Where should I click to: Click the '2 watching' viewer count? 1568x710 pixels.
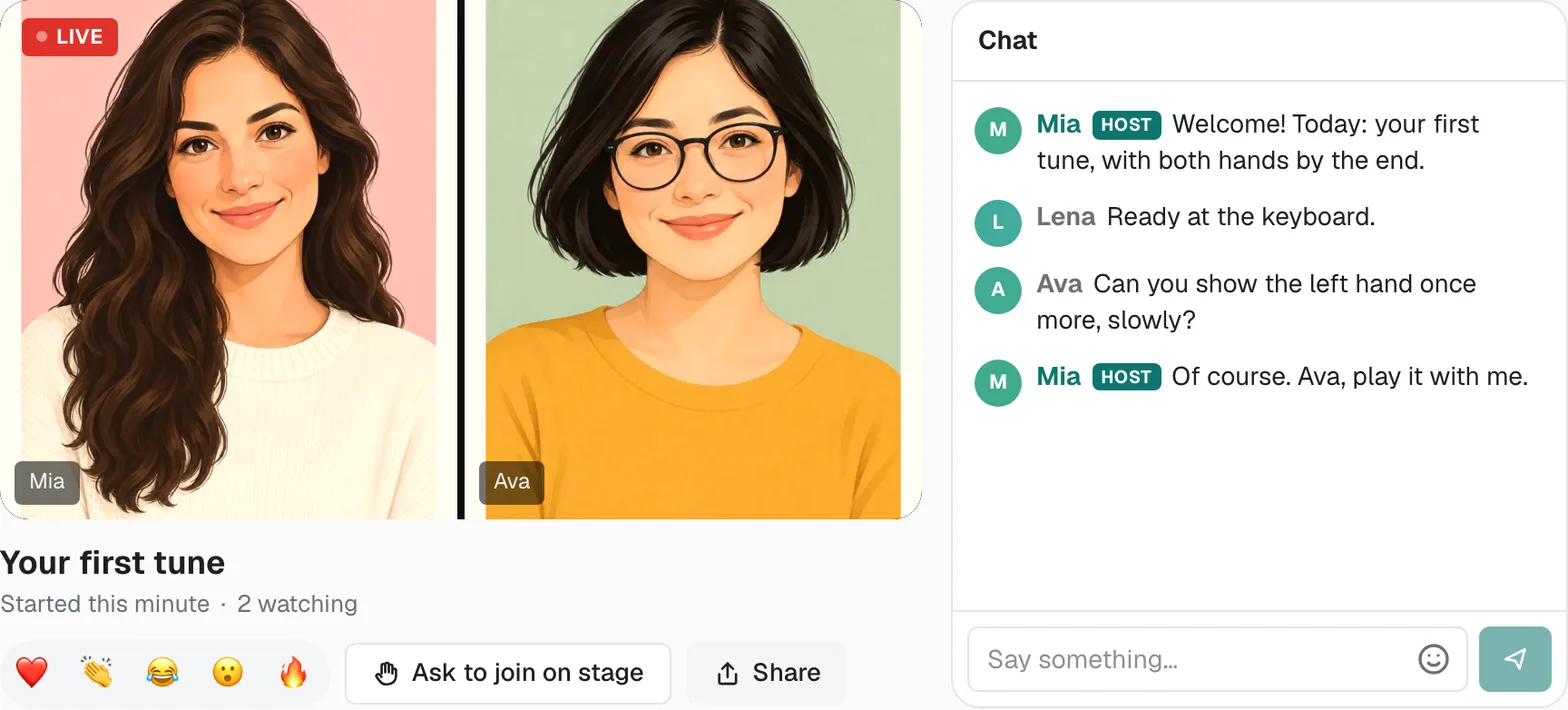pos(297,604)
